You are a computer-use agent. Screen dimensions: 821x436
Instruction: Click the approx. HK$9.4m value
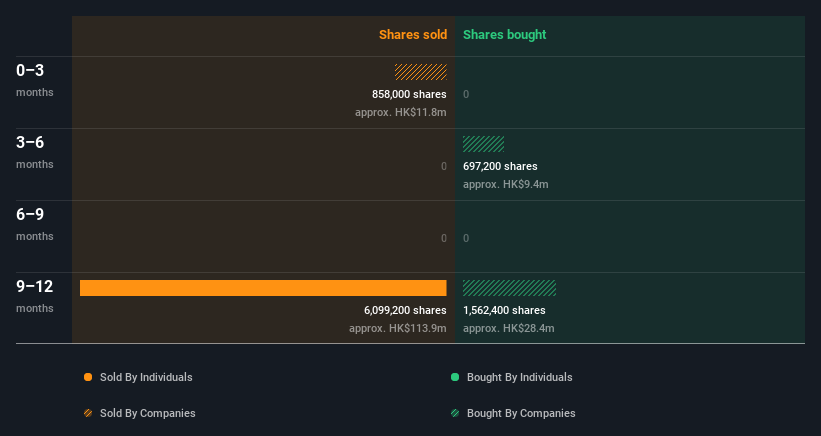point(506,184)
